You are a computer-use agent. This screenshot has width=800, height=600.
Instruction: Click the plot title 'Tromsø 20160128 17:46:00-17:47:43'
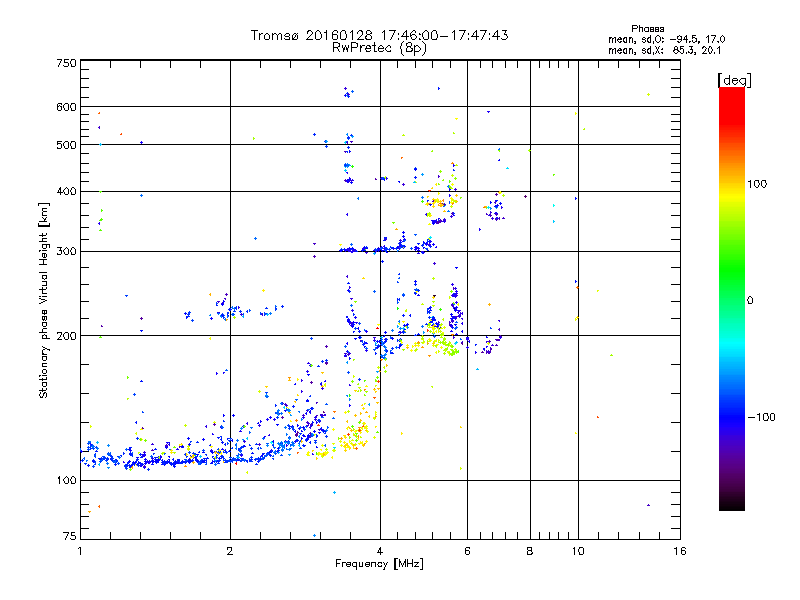[379, 35]
